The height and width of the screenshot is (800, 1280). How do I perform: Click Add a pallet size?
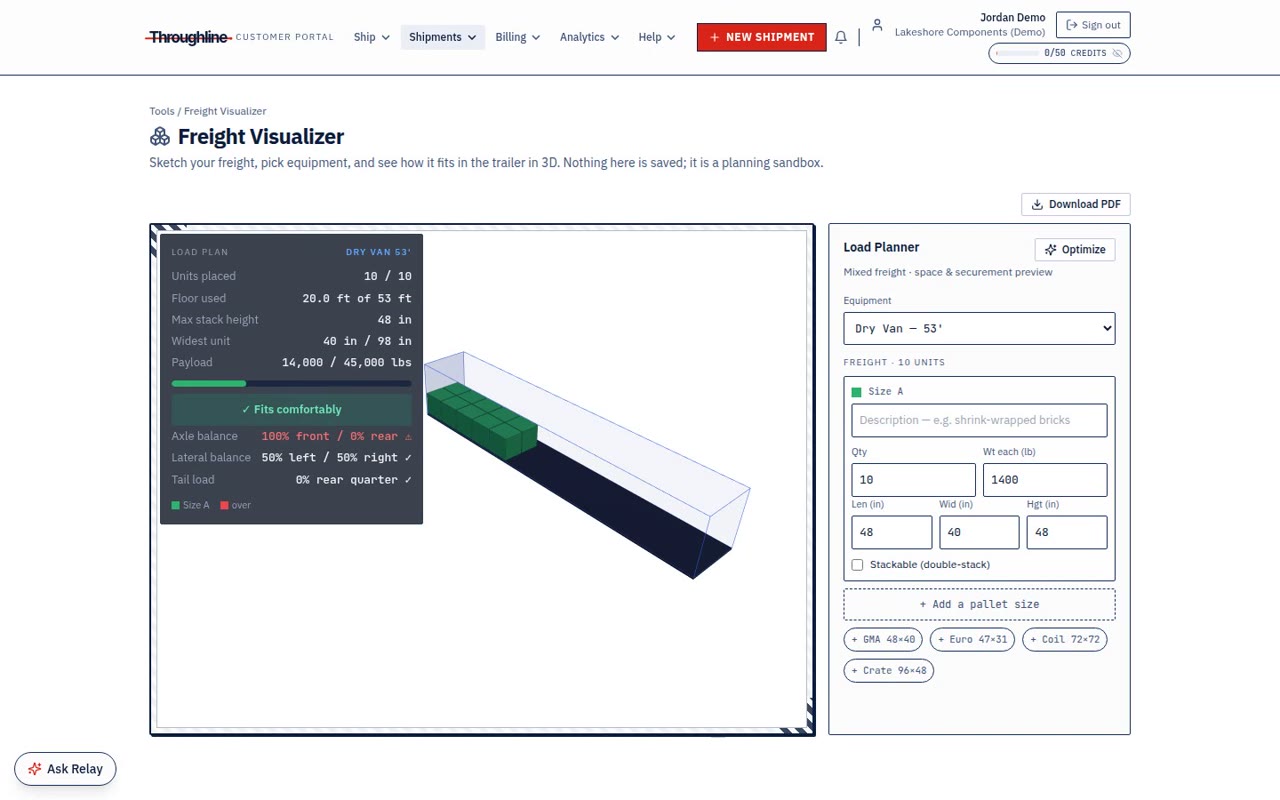point(979,604)
